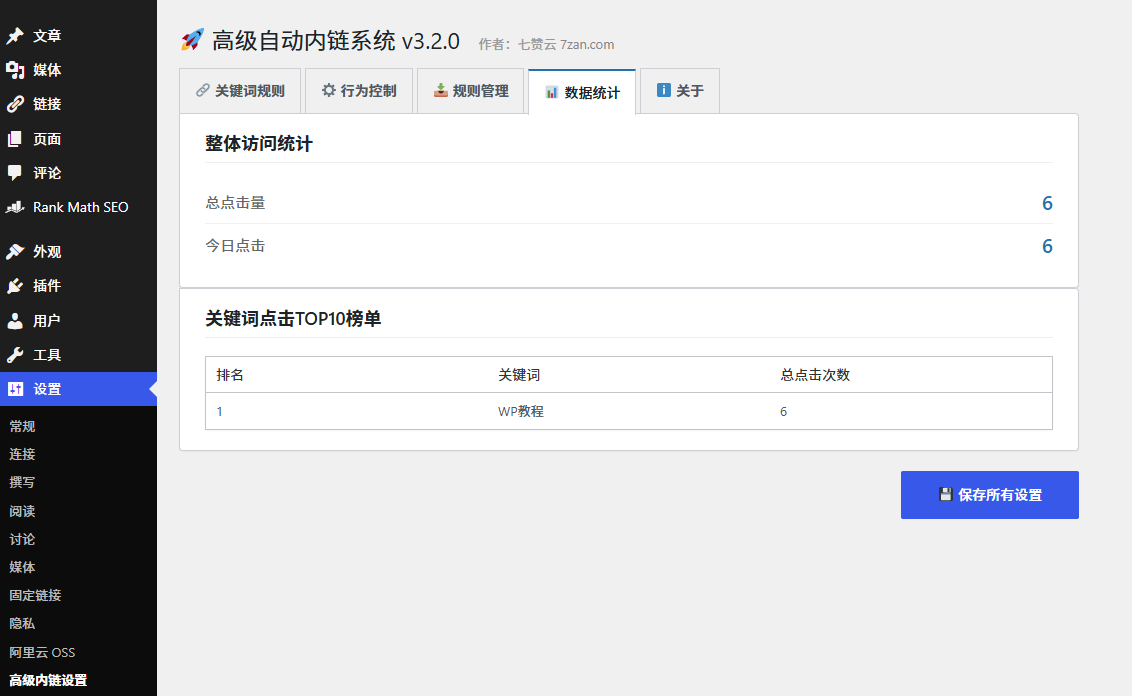Open 撰写 settings submenu link

(x=22, y=482)
